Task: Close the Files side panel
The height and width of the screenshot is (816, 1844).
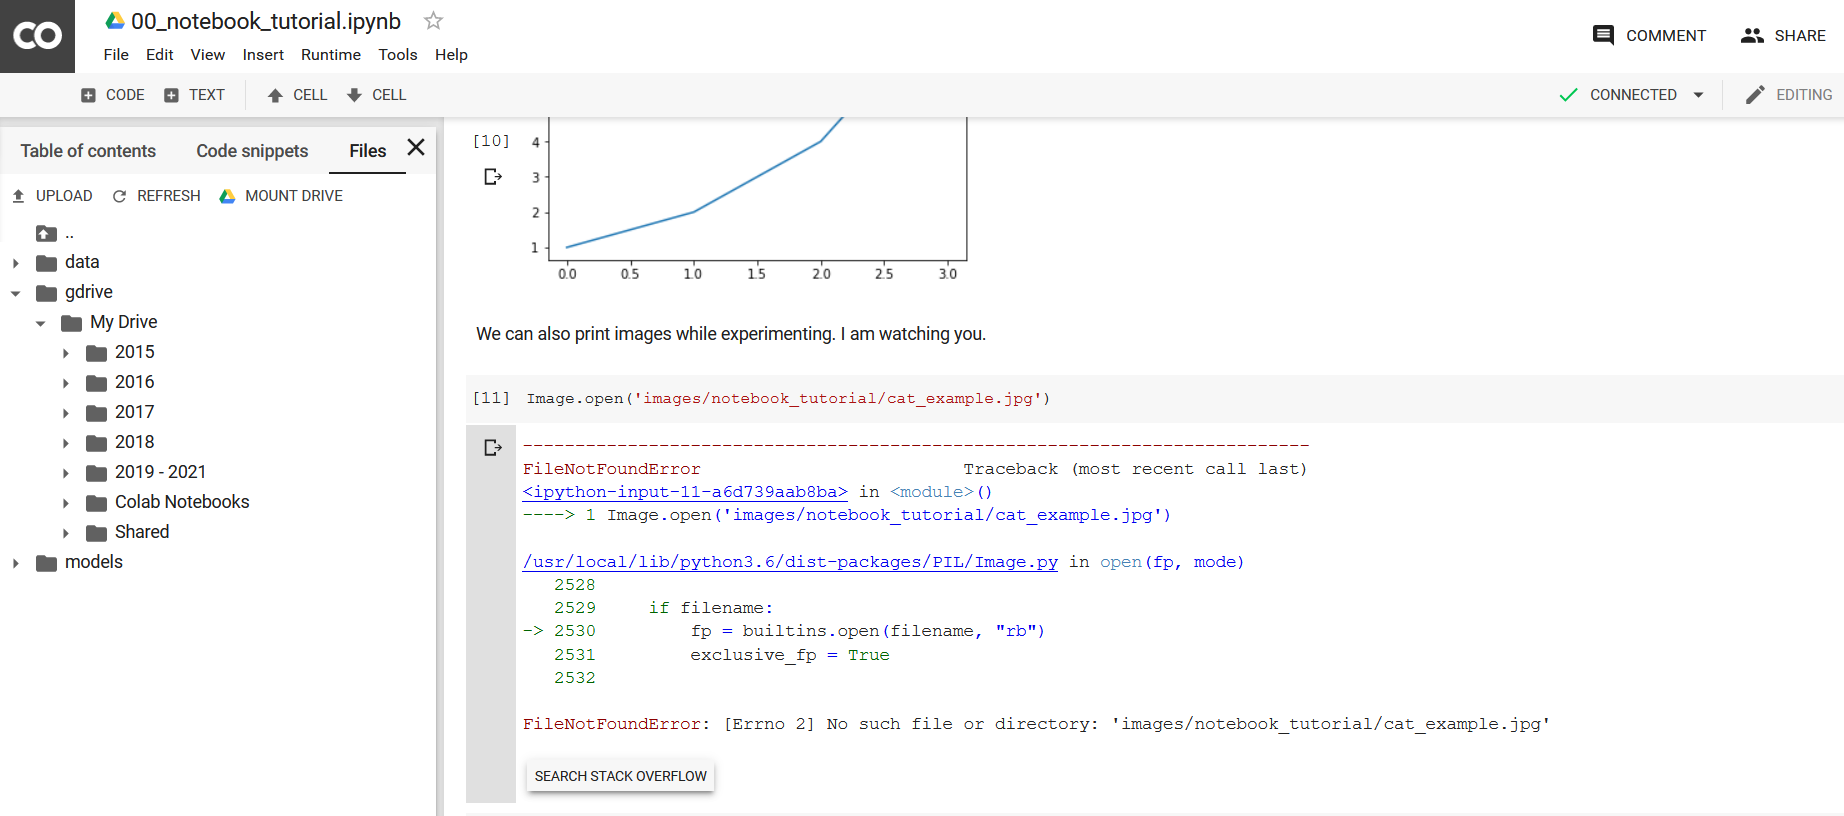Action: 416,148
